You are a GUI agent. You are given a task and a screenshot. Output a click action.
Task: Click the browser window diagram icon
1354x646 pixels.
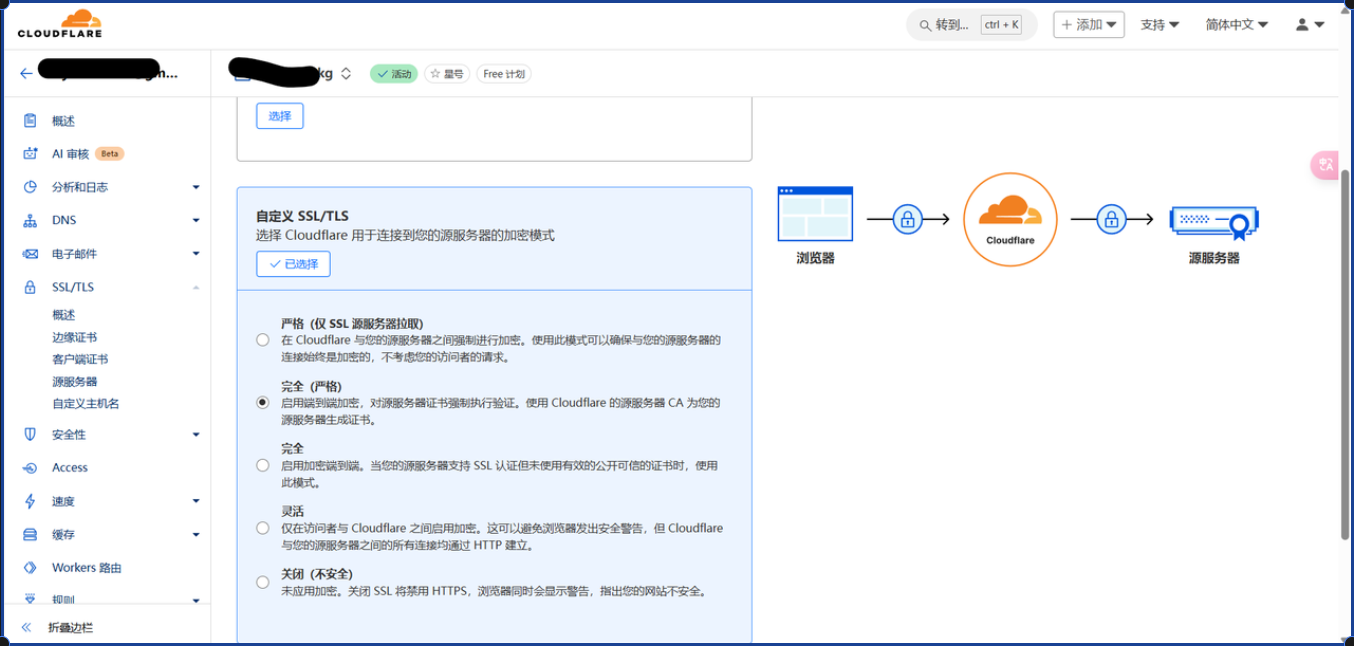click(x=815, y=214)
